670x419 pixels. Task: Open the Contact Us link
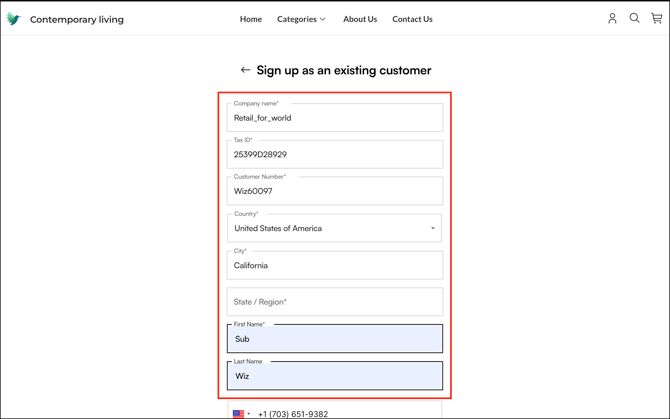(x=412, y=19)
